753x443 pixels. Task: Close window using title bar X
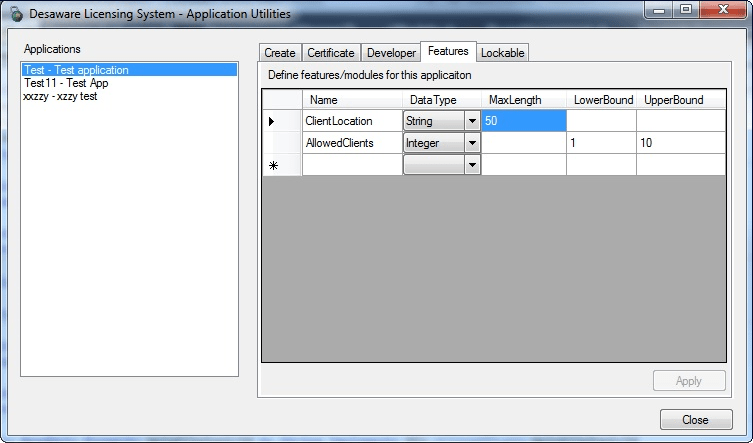tap(723, 10)
